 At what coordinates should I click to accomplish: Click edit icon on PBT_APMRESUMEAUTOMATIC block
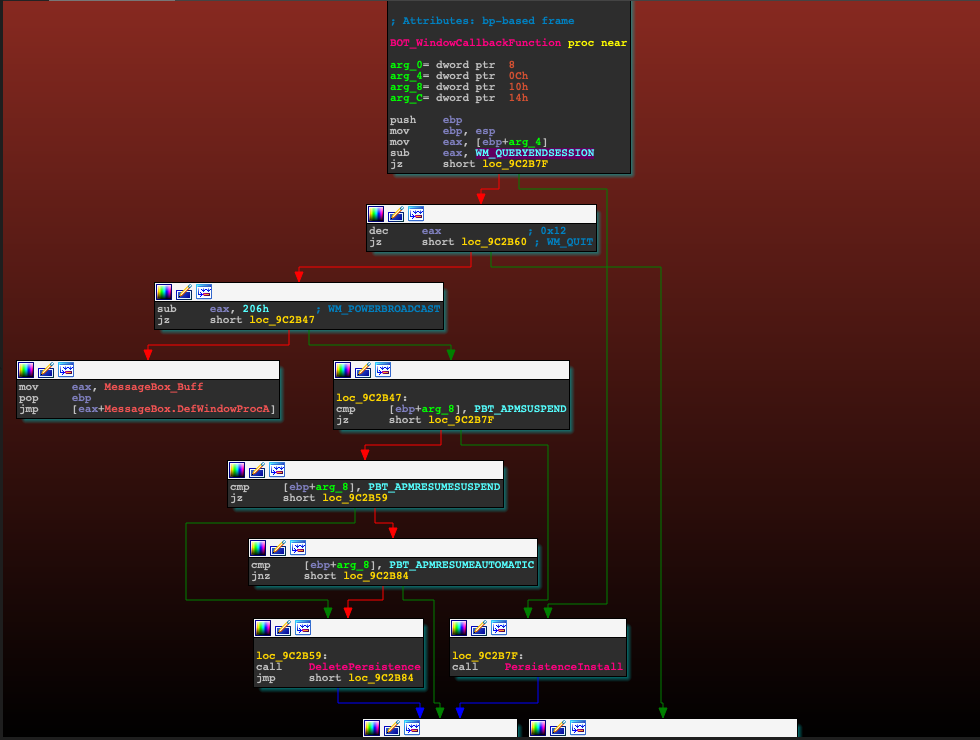click(278, 548)
